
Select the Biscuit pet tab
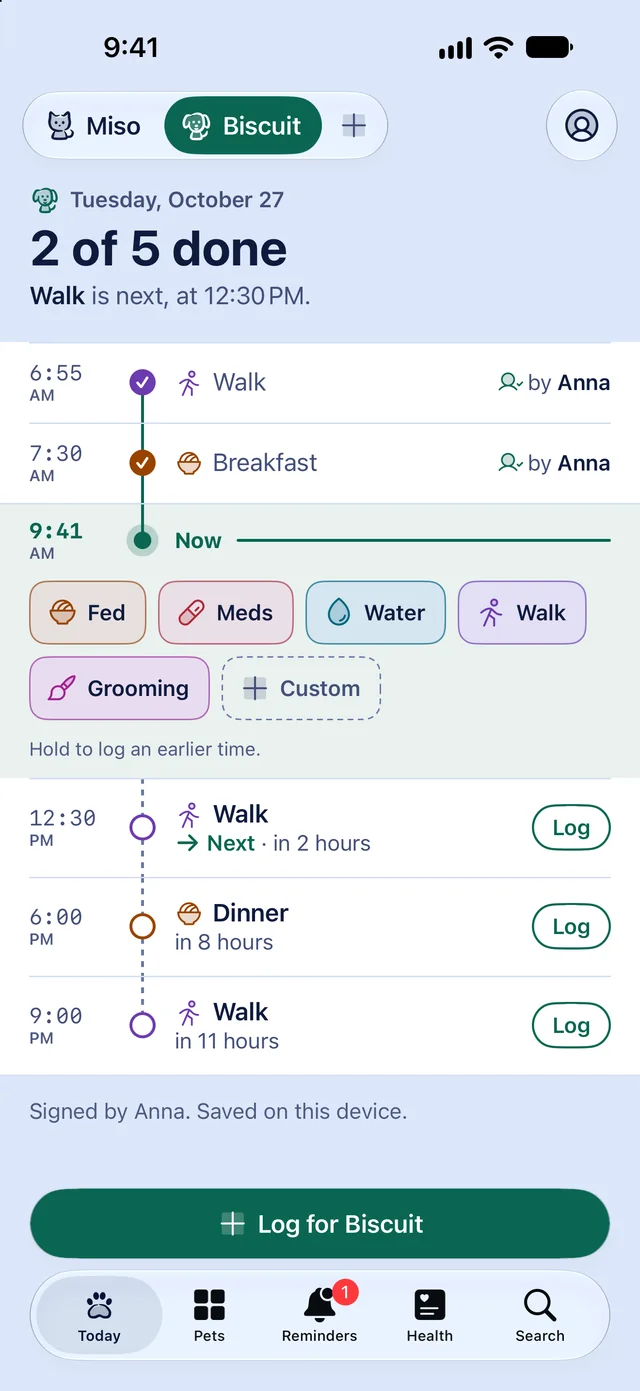click(243, 125)
